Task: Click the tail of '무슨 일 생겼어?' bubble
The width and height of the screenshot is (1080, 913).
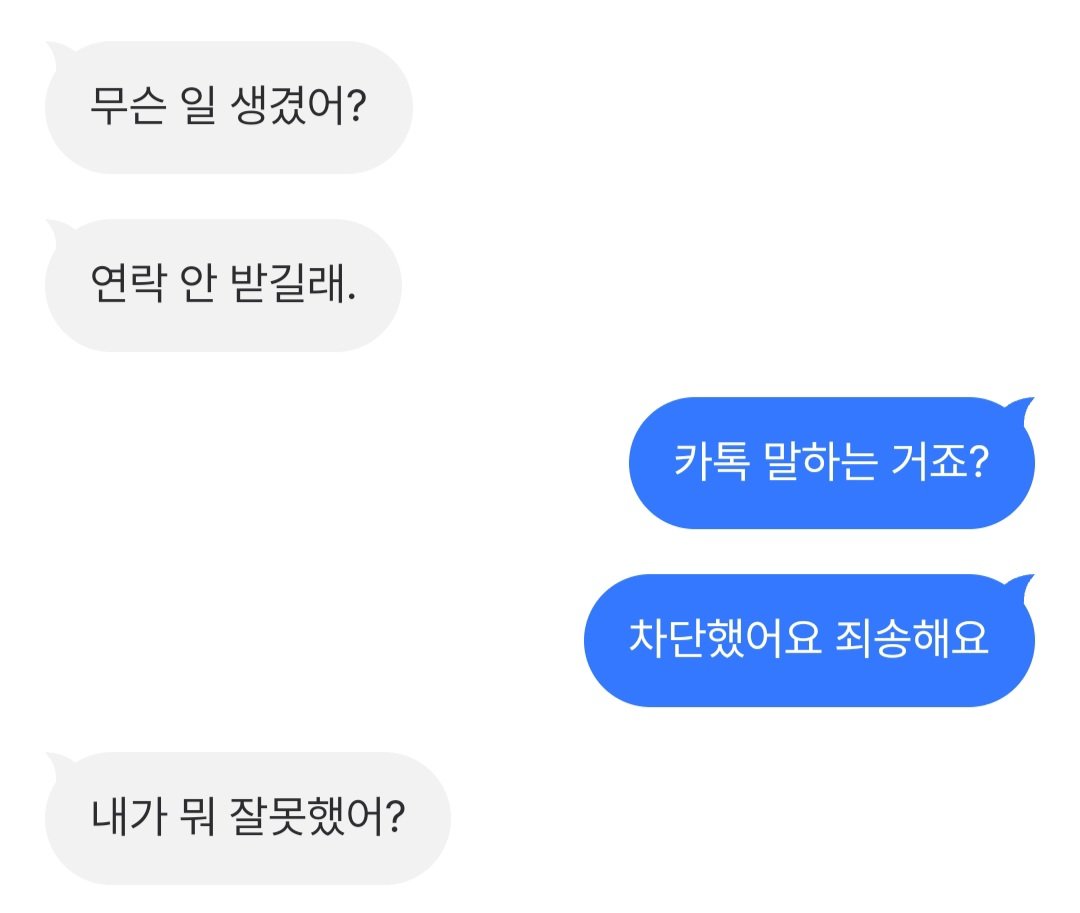Action: [56, 48]
